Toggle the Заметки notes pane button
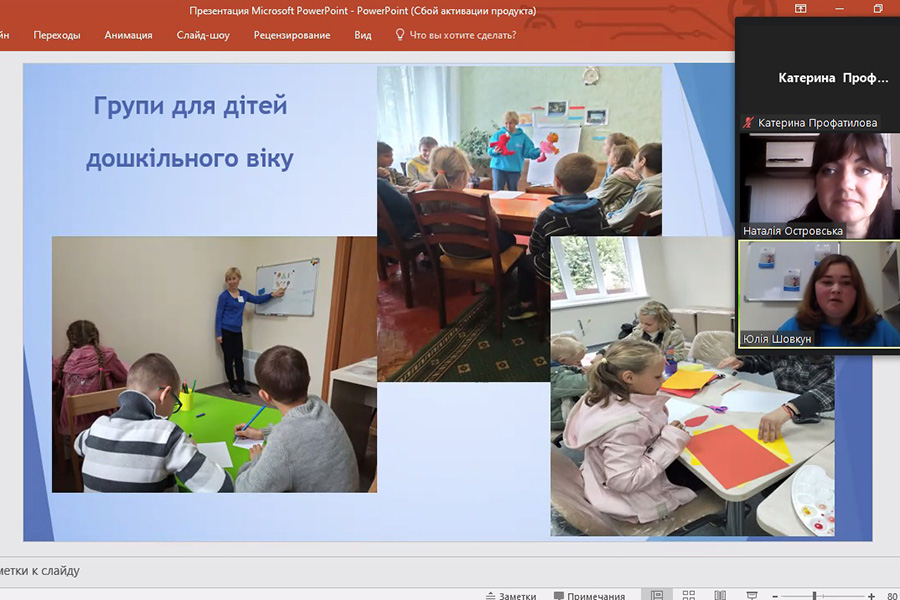 click(x=511, y=595)
